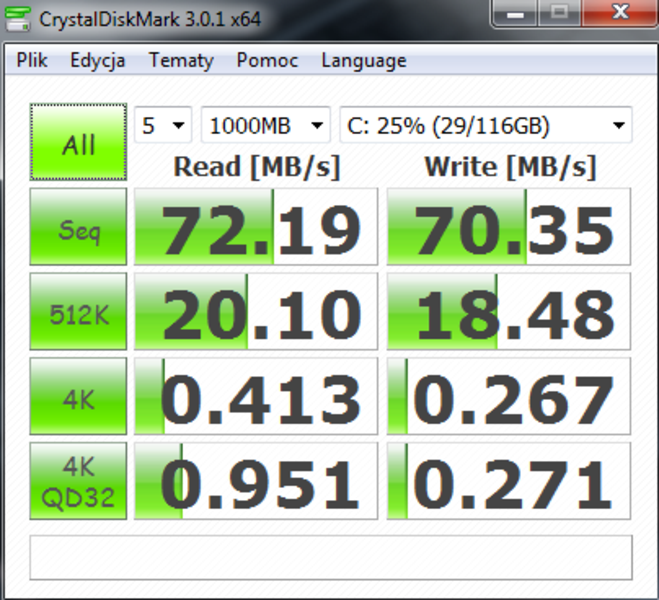Image resolution: width=659 pixels, height=600 pixels.
Task: Open the drive selector showing C: 25%
Action: coord(485,125)
